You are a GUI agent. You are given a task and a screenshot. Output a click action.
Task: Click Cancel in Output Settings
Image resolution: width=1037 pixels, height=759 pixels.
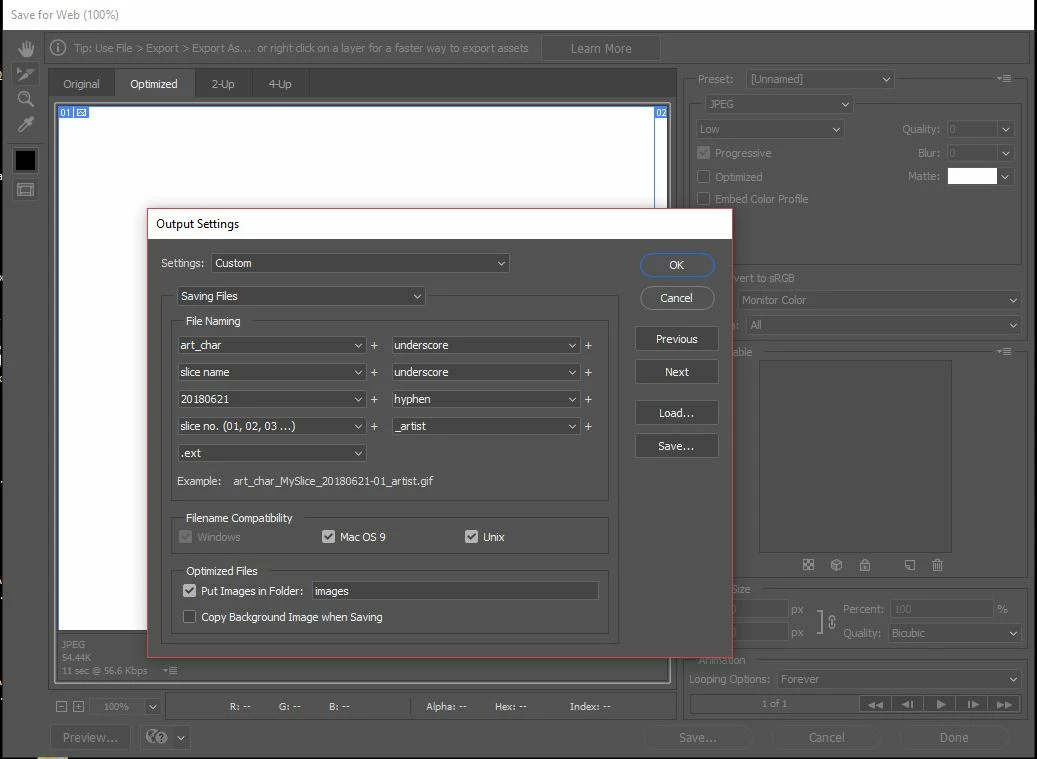point(677,298)
